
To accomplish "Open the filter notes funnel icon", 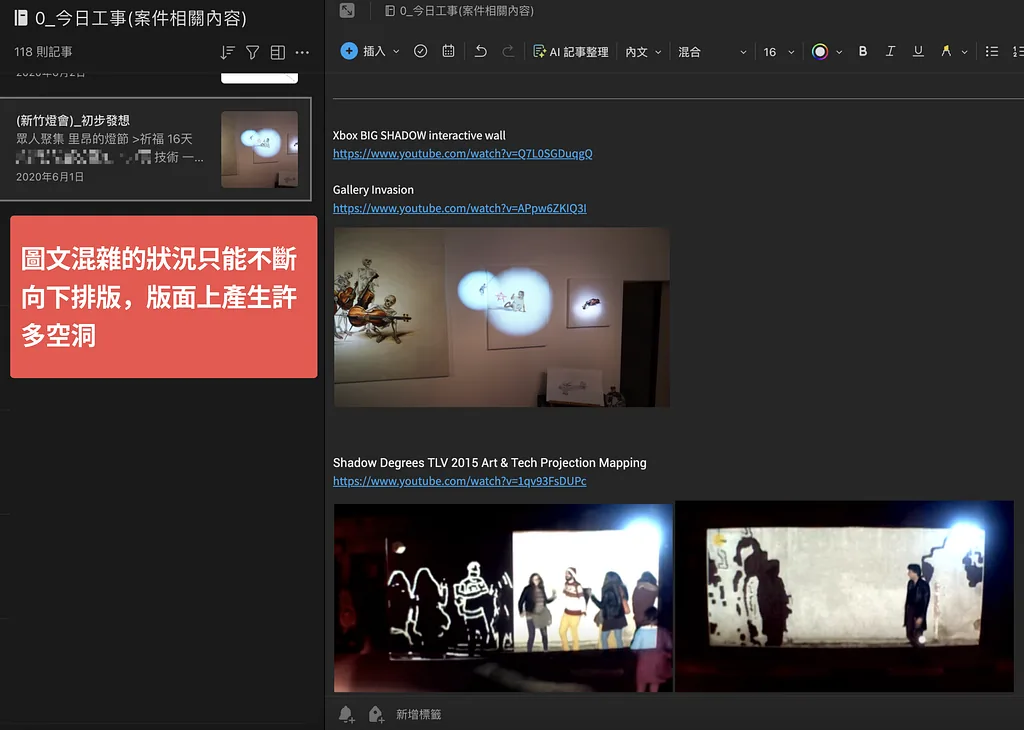I will point(252,52).
